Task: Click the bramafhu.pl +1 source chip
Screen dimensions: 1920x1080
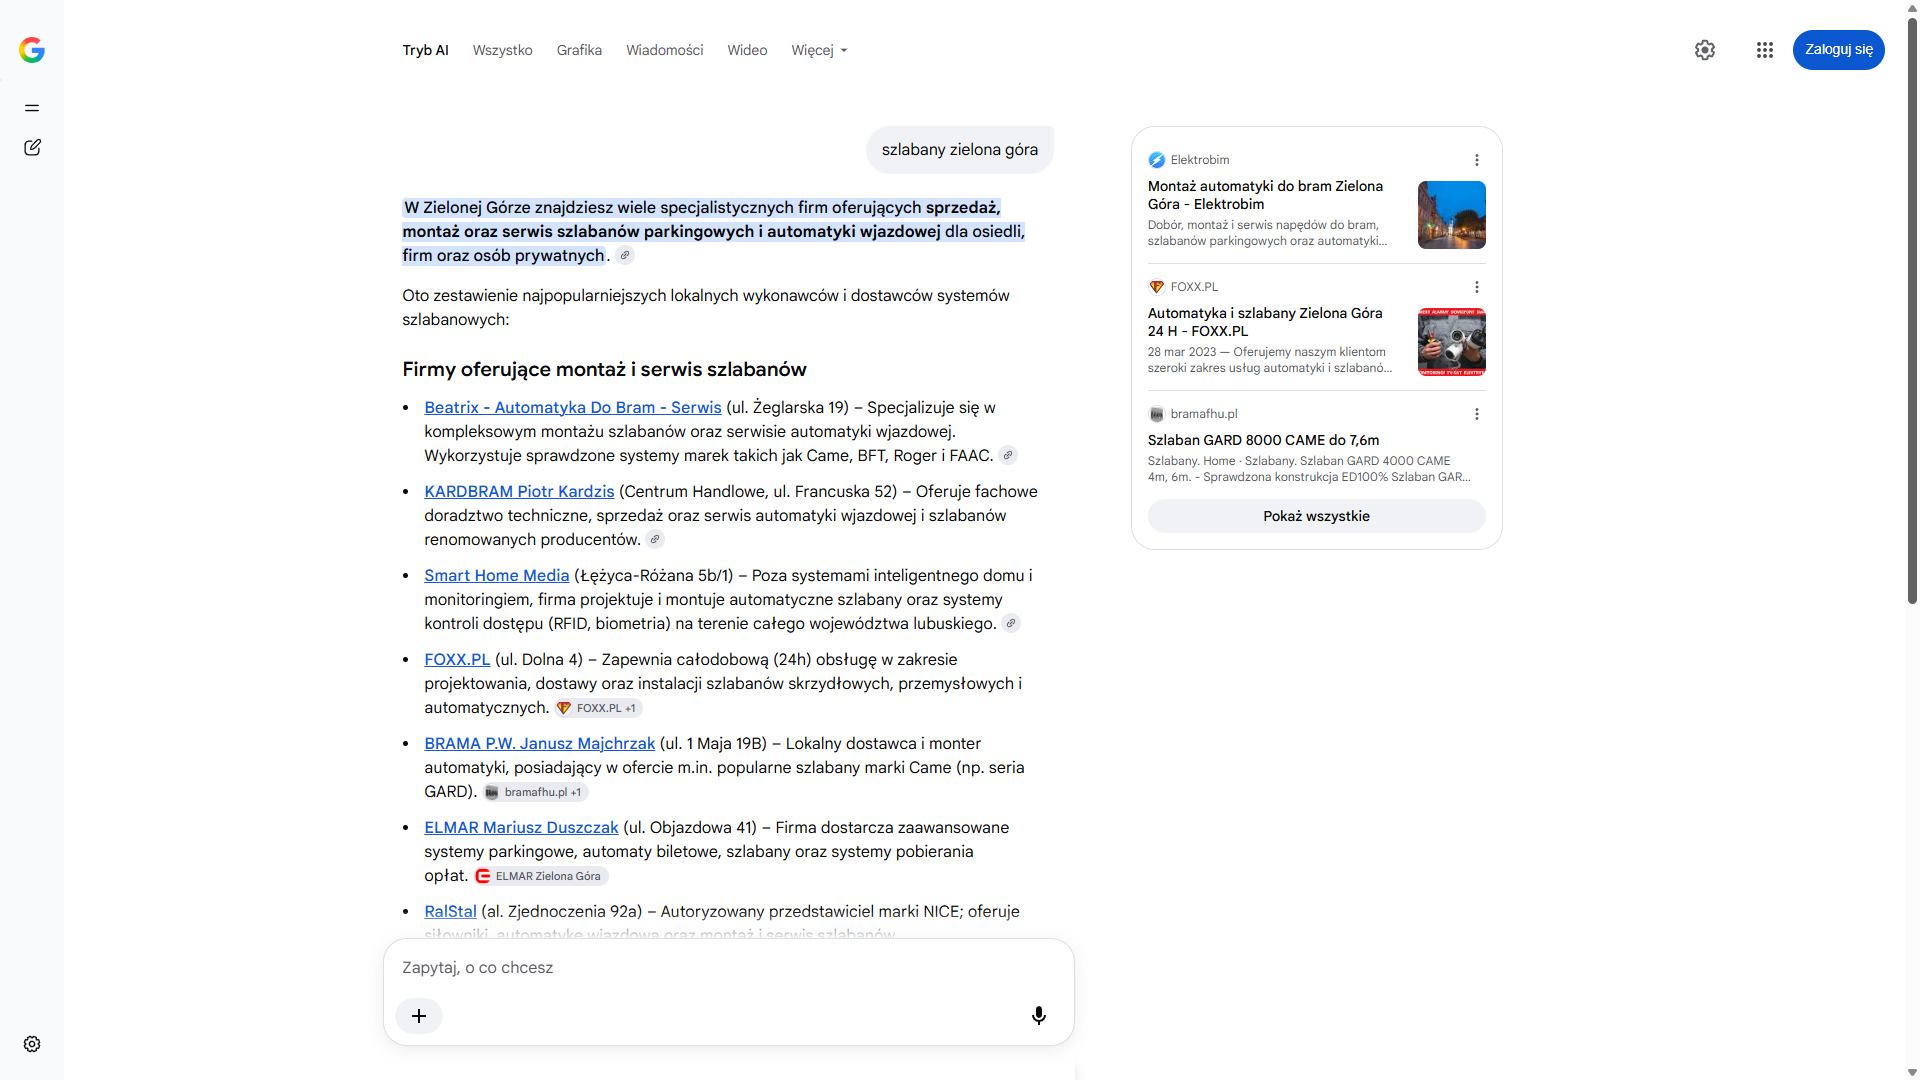Action: (x=535, y=792)
